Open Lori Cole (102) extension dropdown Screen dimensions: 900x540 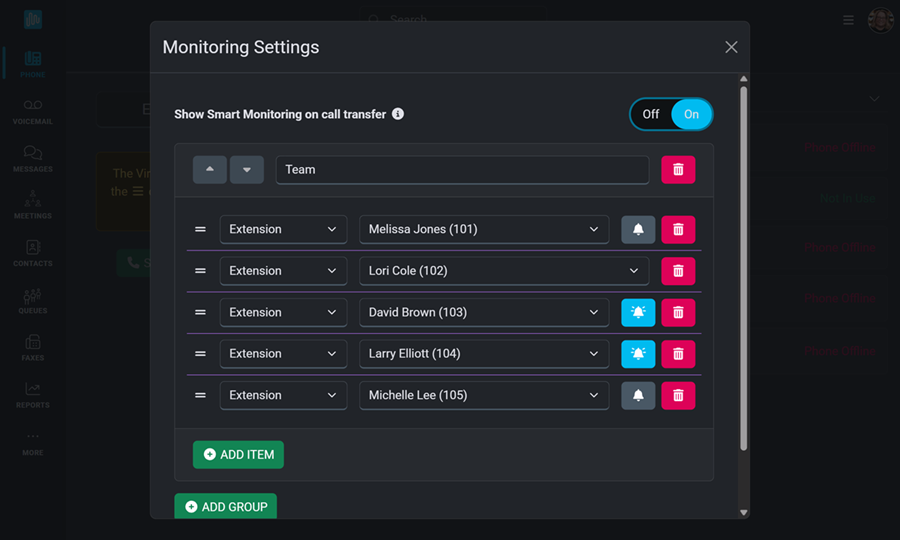point(504,271)
